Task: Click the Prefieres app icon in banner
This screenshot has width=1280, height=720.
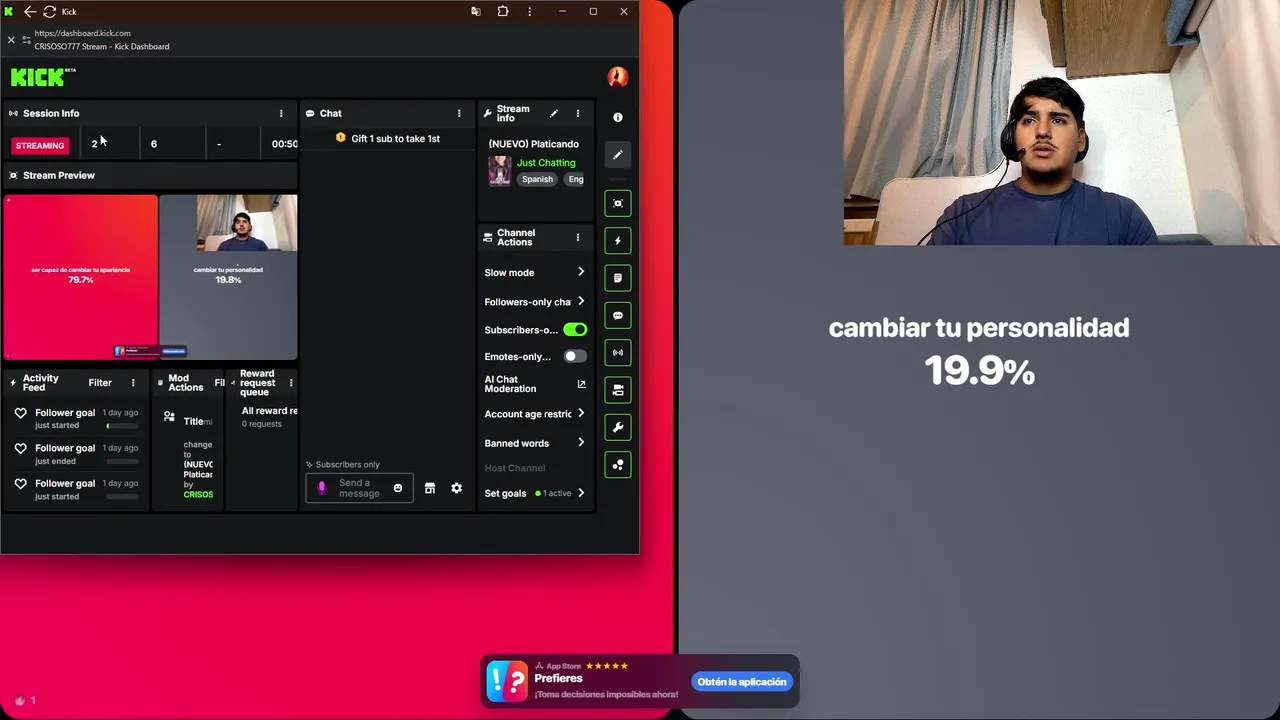Action: point(507,682)
